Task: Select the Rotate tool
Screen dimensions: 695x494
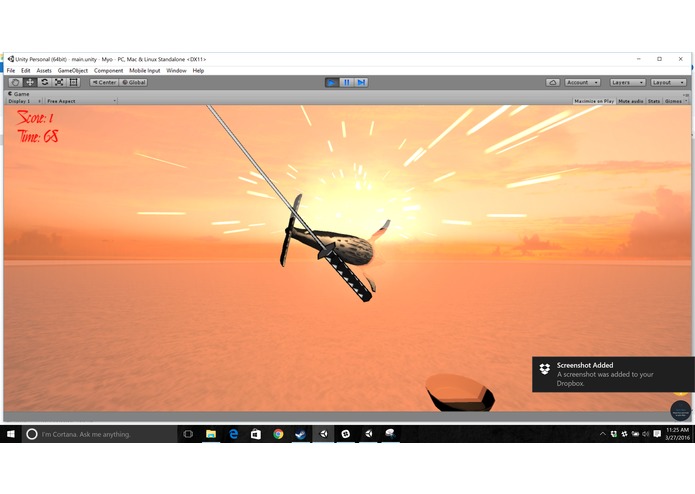Action: pos(44,82)
